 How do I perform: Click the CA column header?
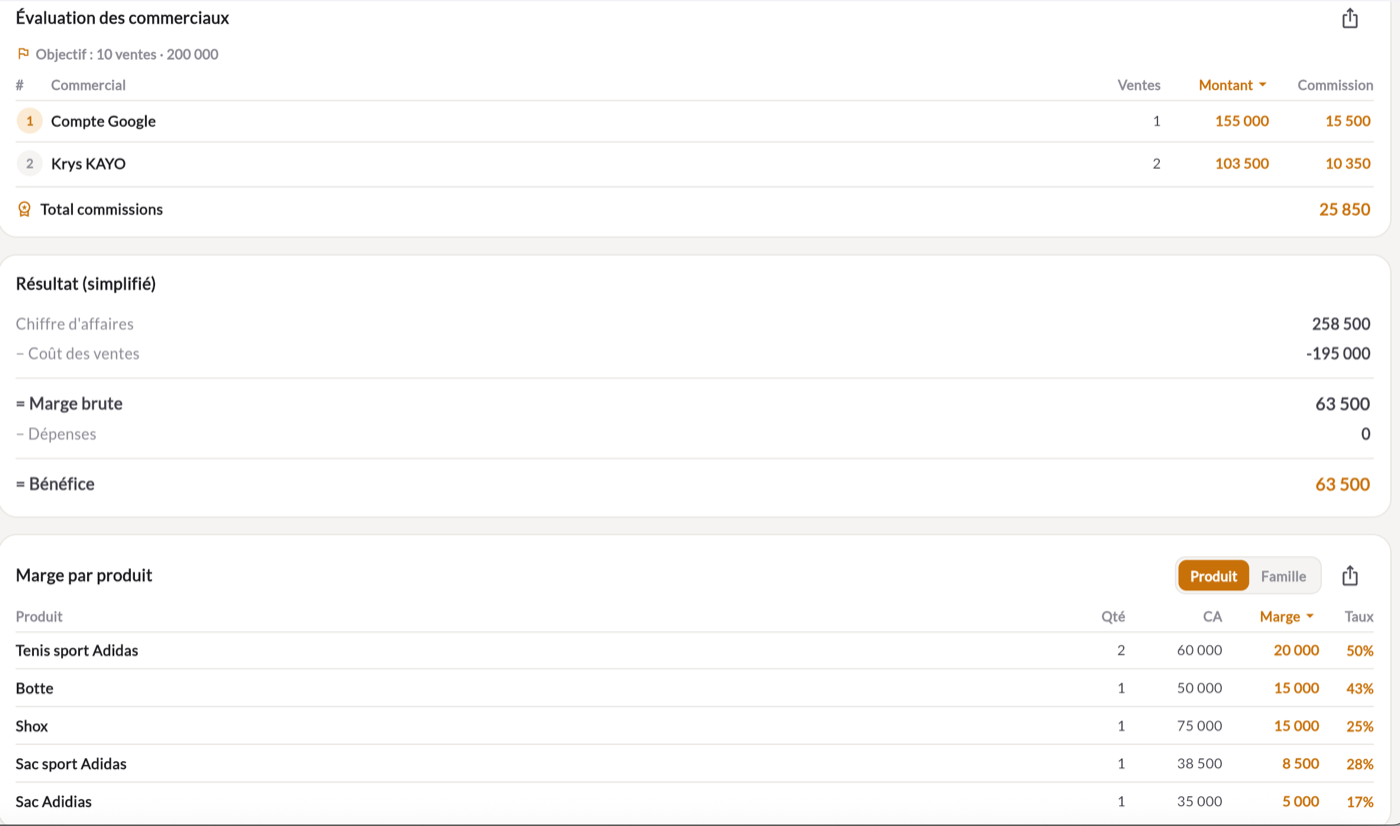click(x=1212, y=617)
